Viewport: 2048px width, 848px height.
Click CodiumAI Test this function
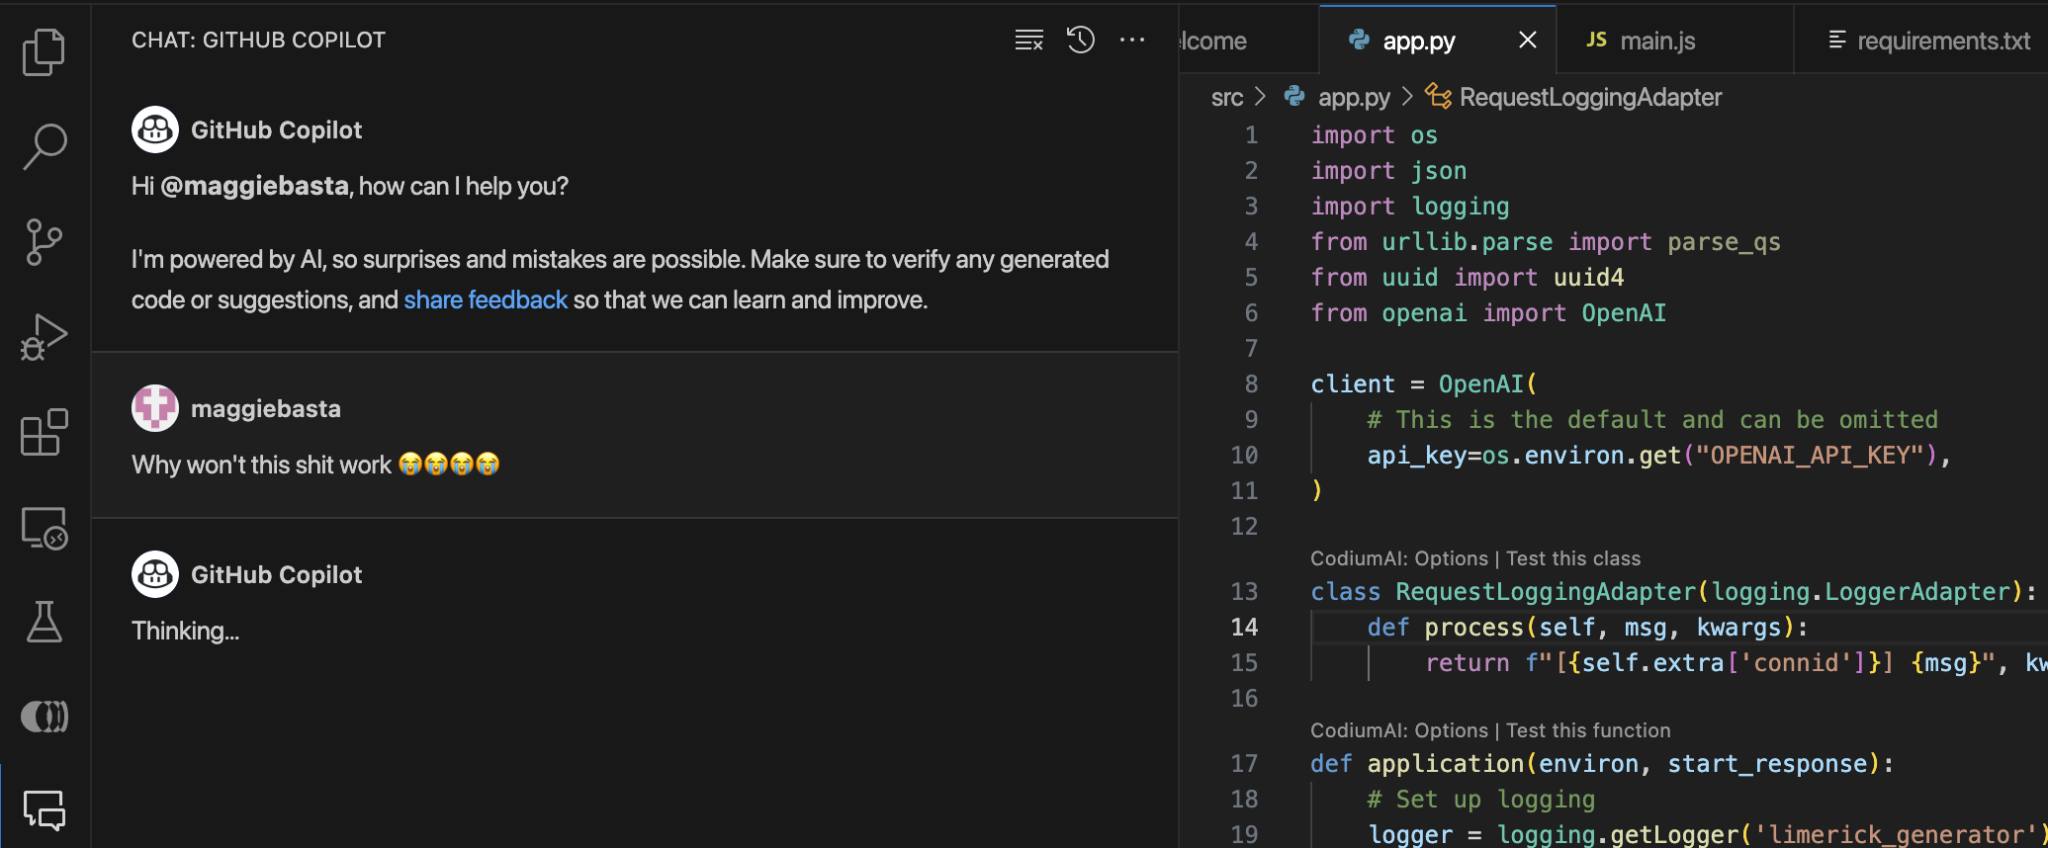[x=1587, y=731]
